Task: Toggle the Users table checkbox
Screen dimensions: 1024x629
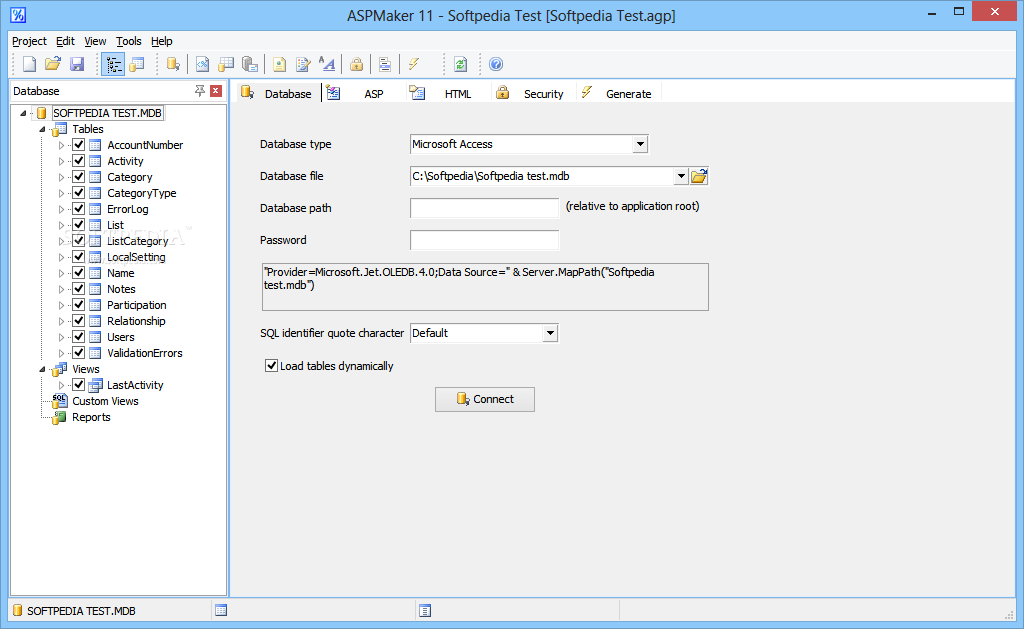Action: tap(78, 336)
